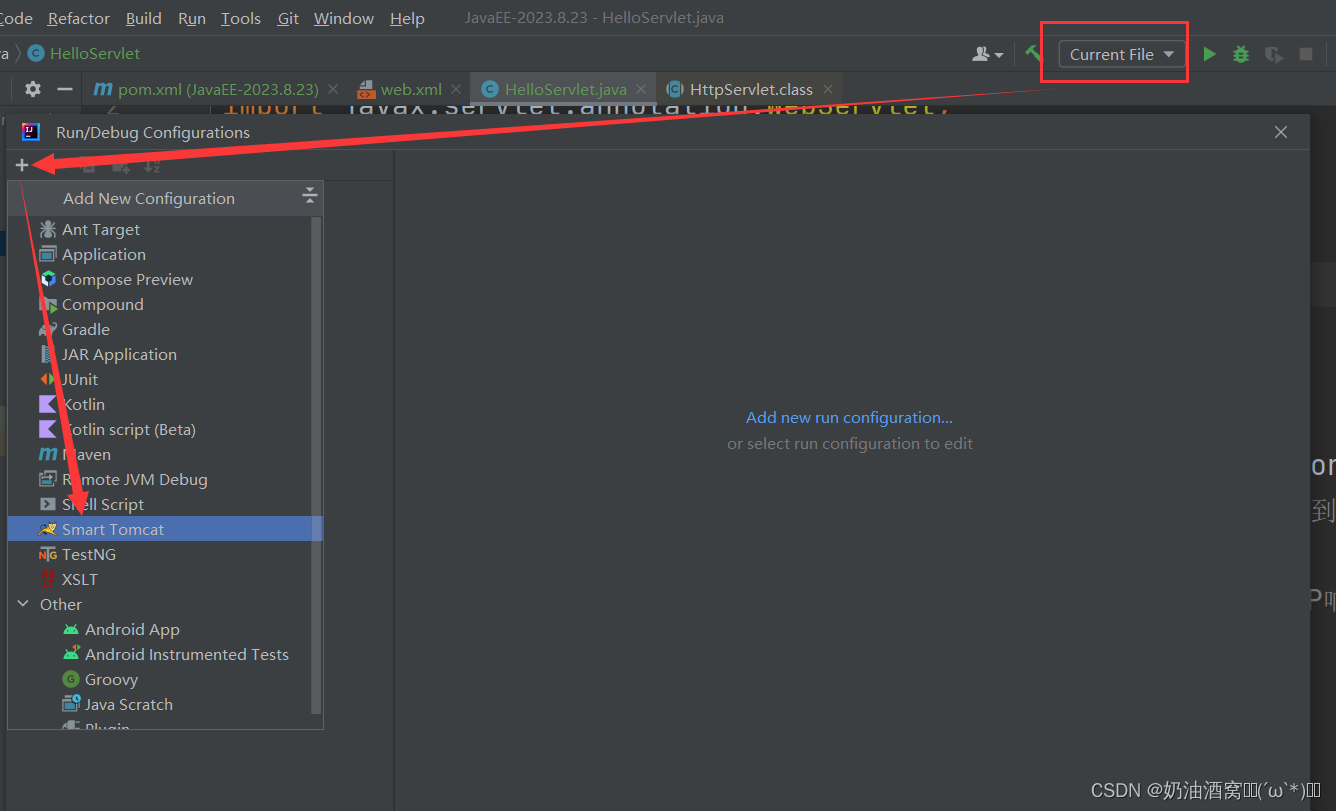Image resolution: width=1336 pixels, height=811 pixels.
Task: Click the Android App robot icon
Action: (71, 629)
